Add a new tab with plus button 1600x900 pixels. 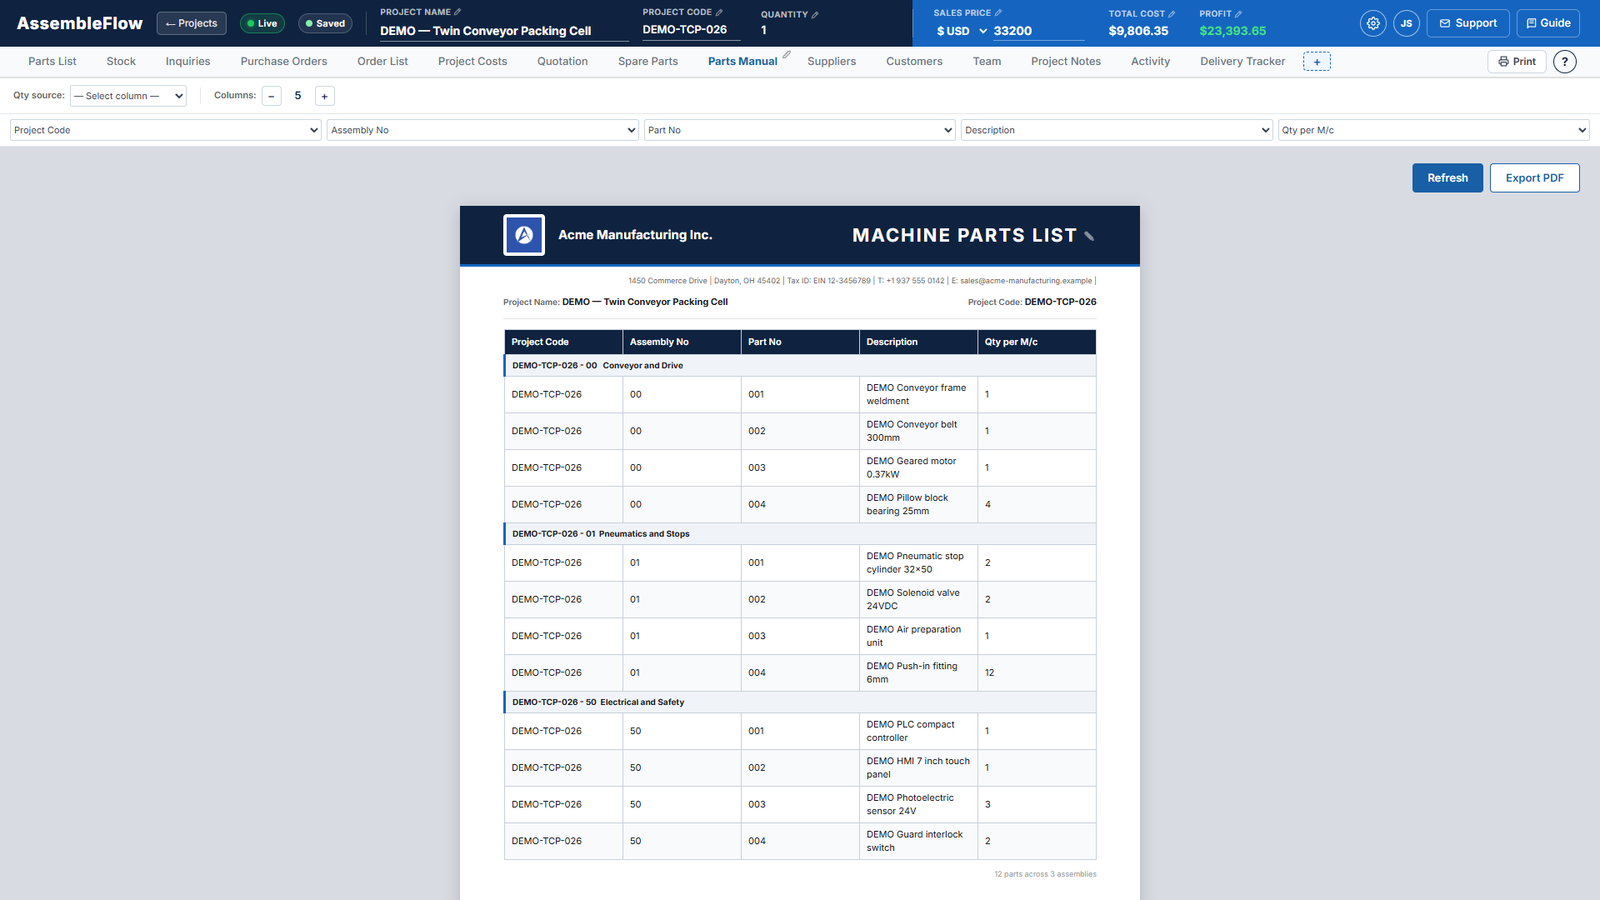coord(1317,62)
